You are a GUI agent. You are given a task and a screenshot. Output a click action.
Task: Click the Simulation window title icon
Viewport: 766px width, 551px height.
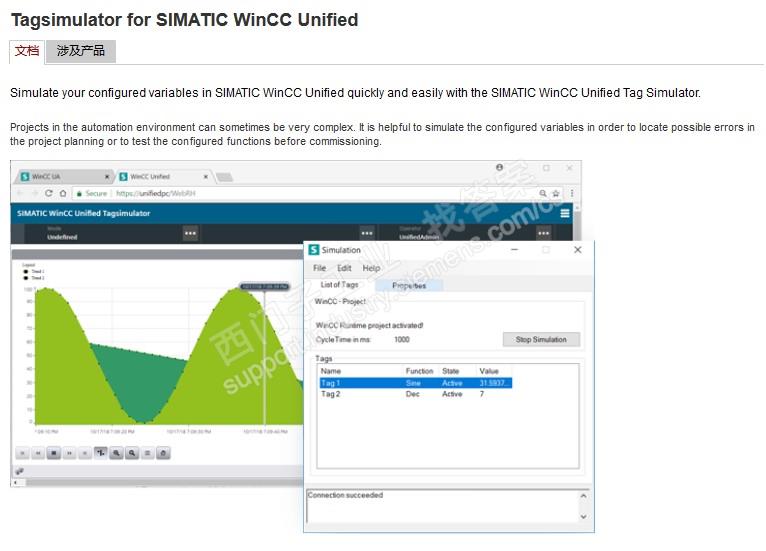tap(314, 250)
